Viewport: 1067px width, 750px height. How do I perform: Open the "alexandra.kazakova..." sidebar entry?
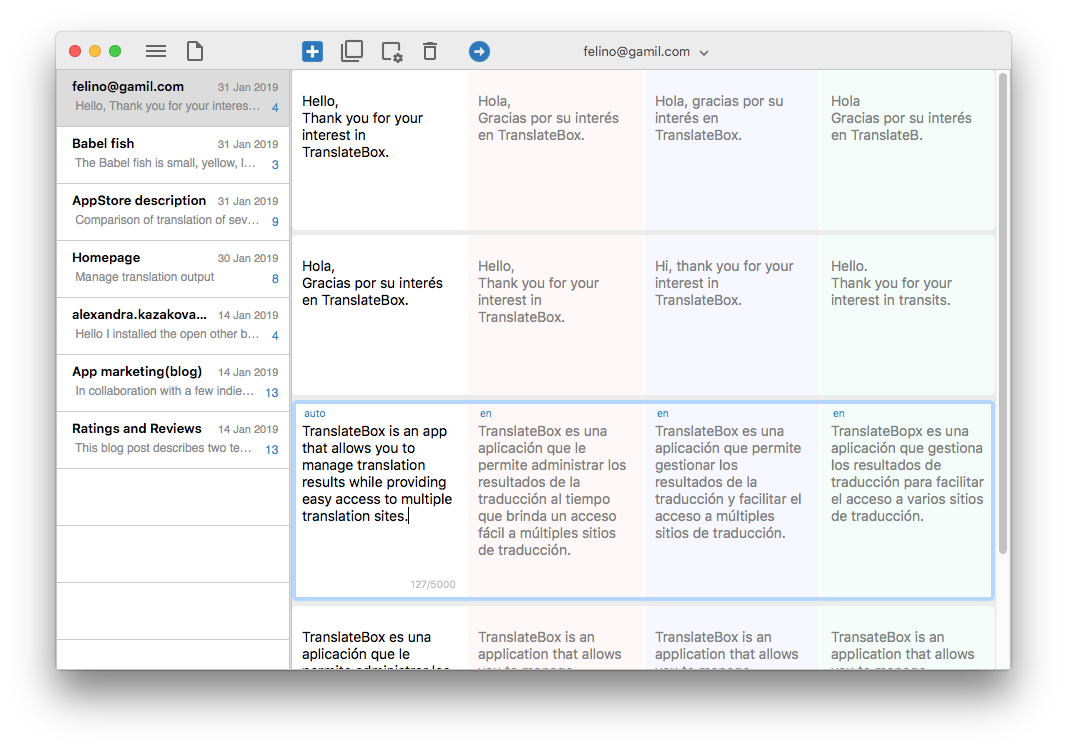tap(174, 326)
